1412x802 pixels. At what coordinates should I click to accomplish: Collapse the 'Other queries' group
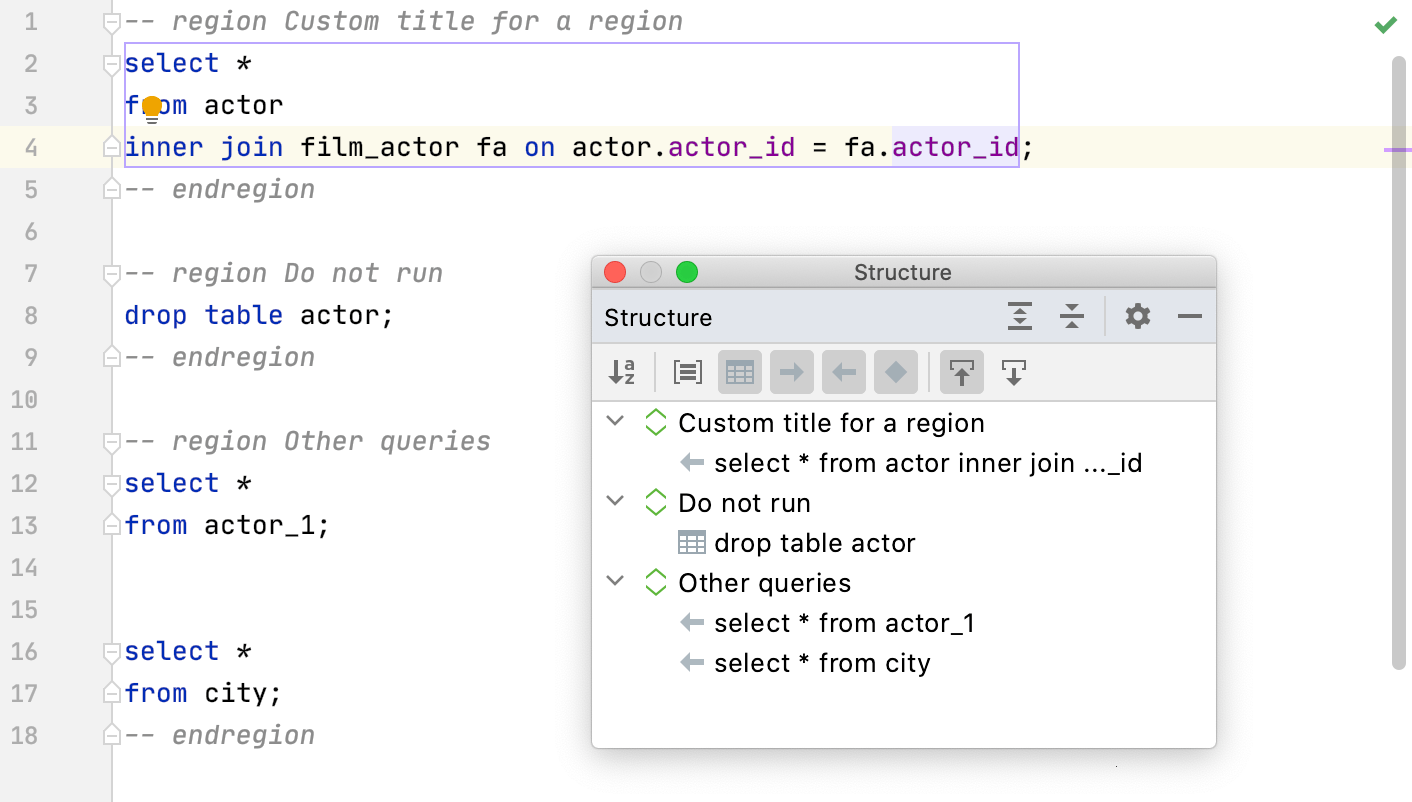(x=615, y=582)
